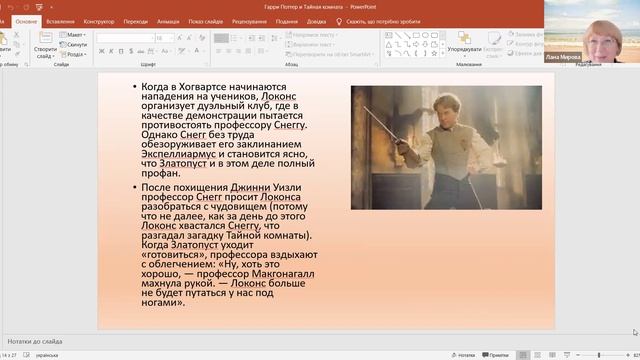Decrease font size with the smaller A icon
This screenshot has width=640, height=360.
coord(189,38)
